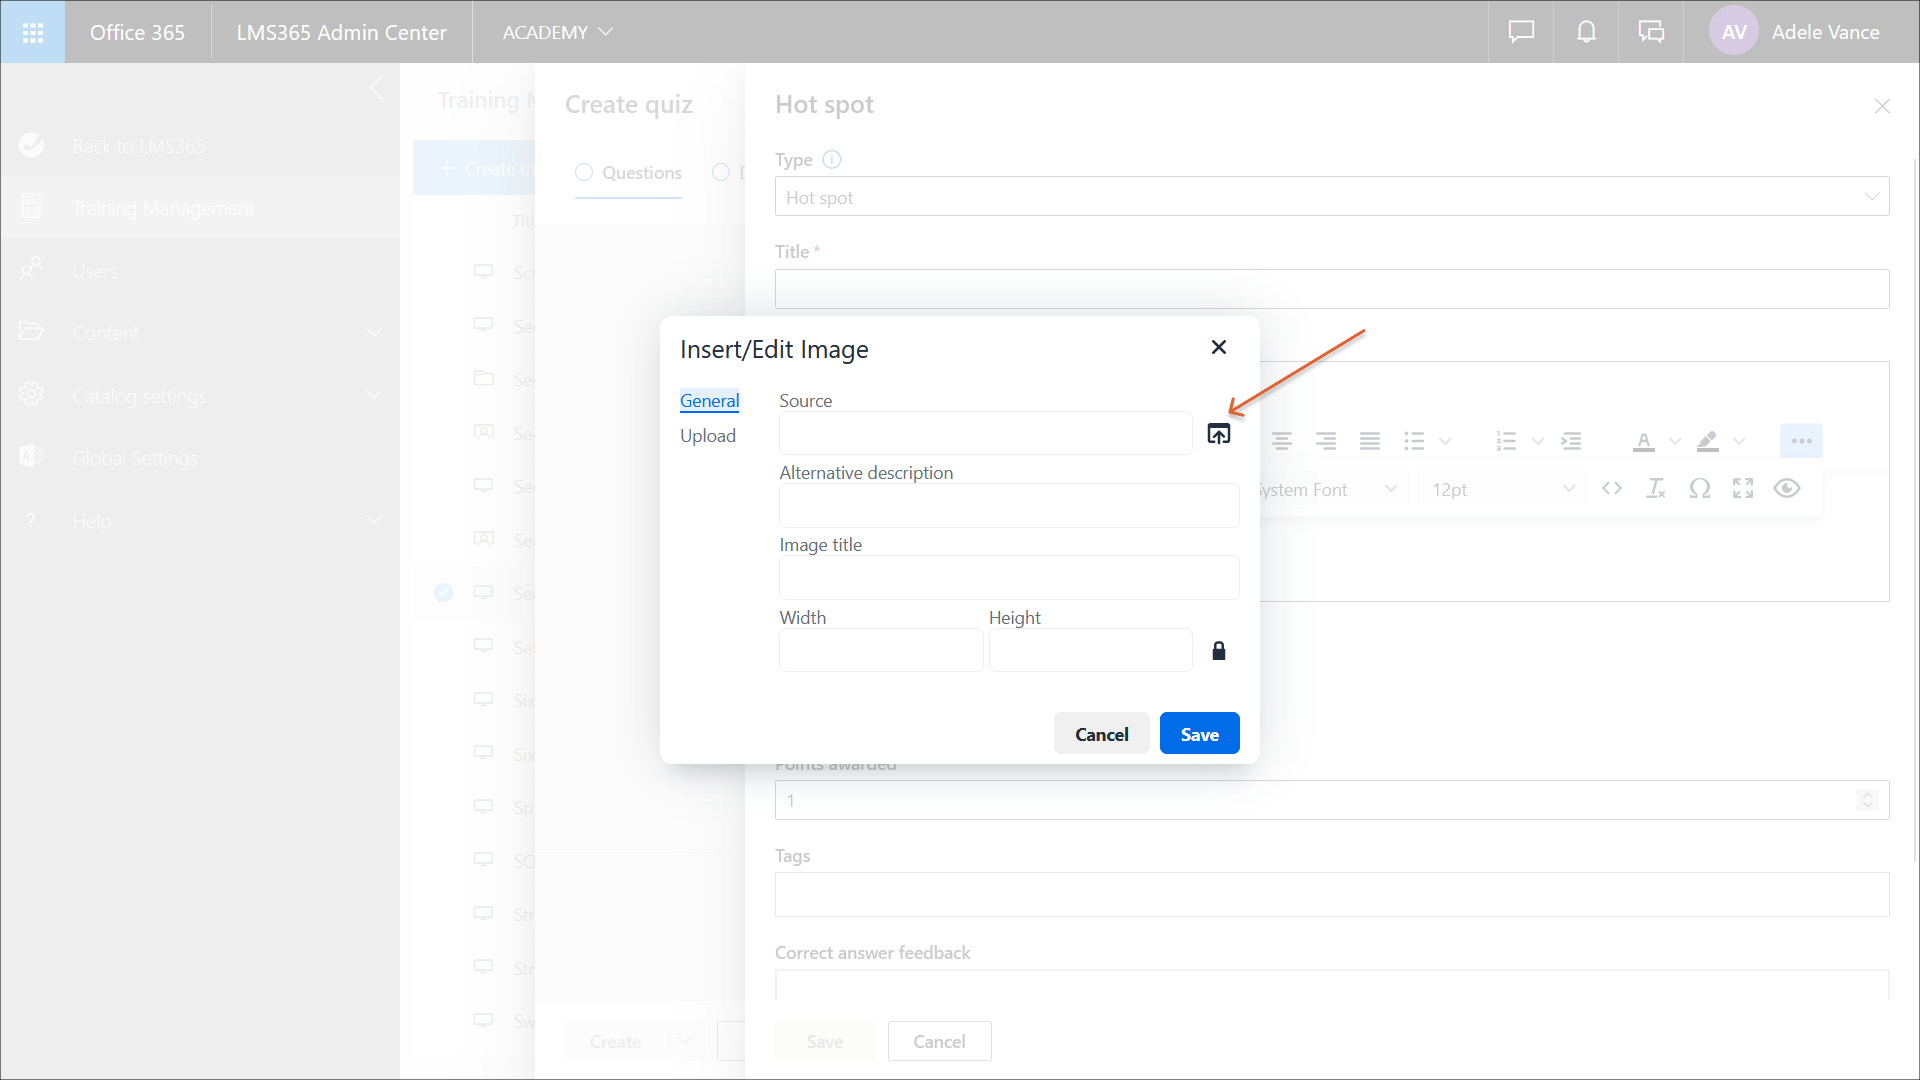The image size is (1920, 1080).
Task: Expand the ACADEMY dropdown menu
Action: pos(557,32)
